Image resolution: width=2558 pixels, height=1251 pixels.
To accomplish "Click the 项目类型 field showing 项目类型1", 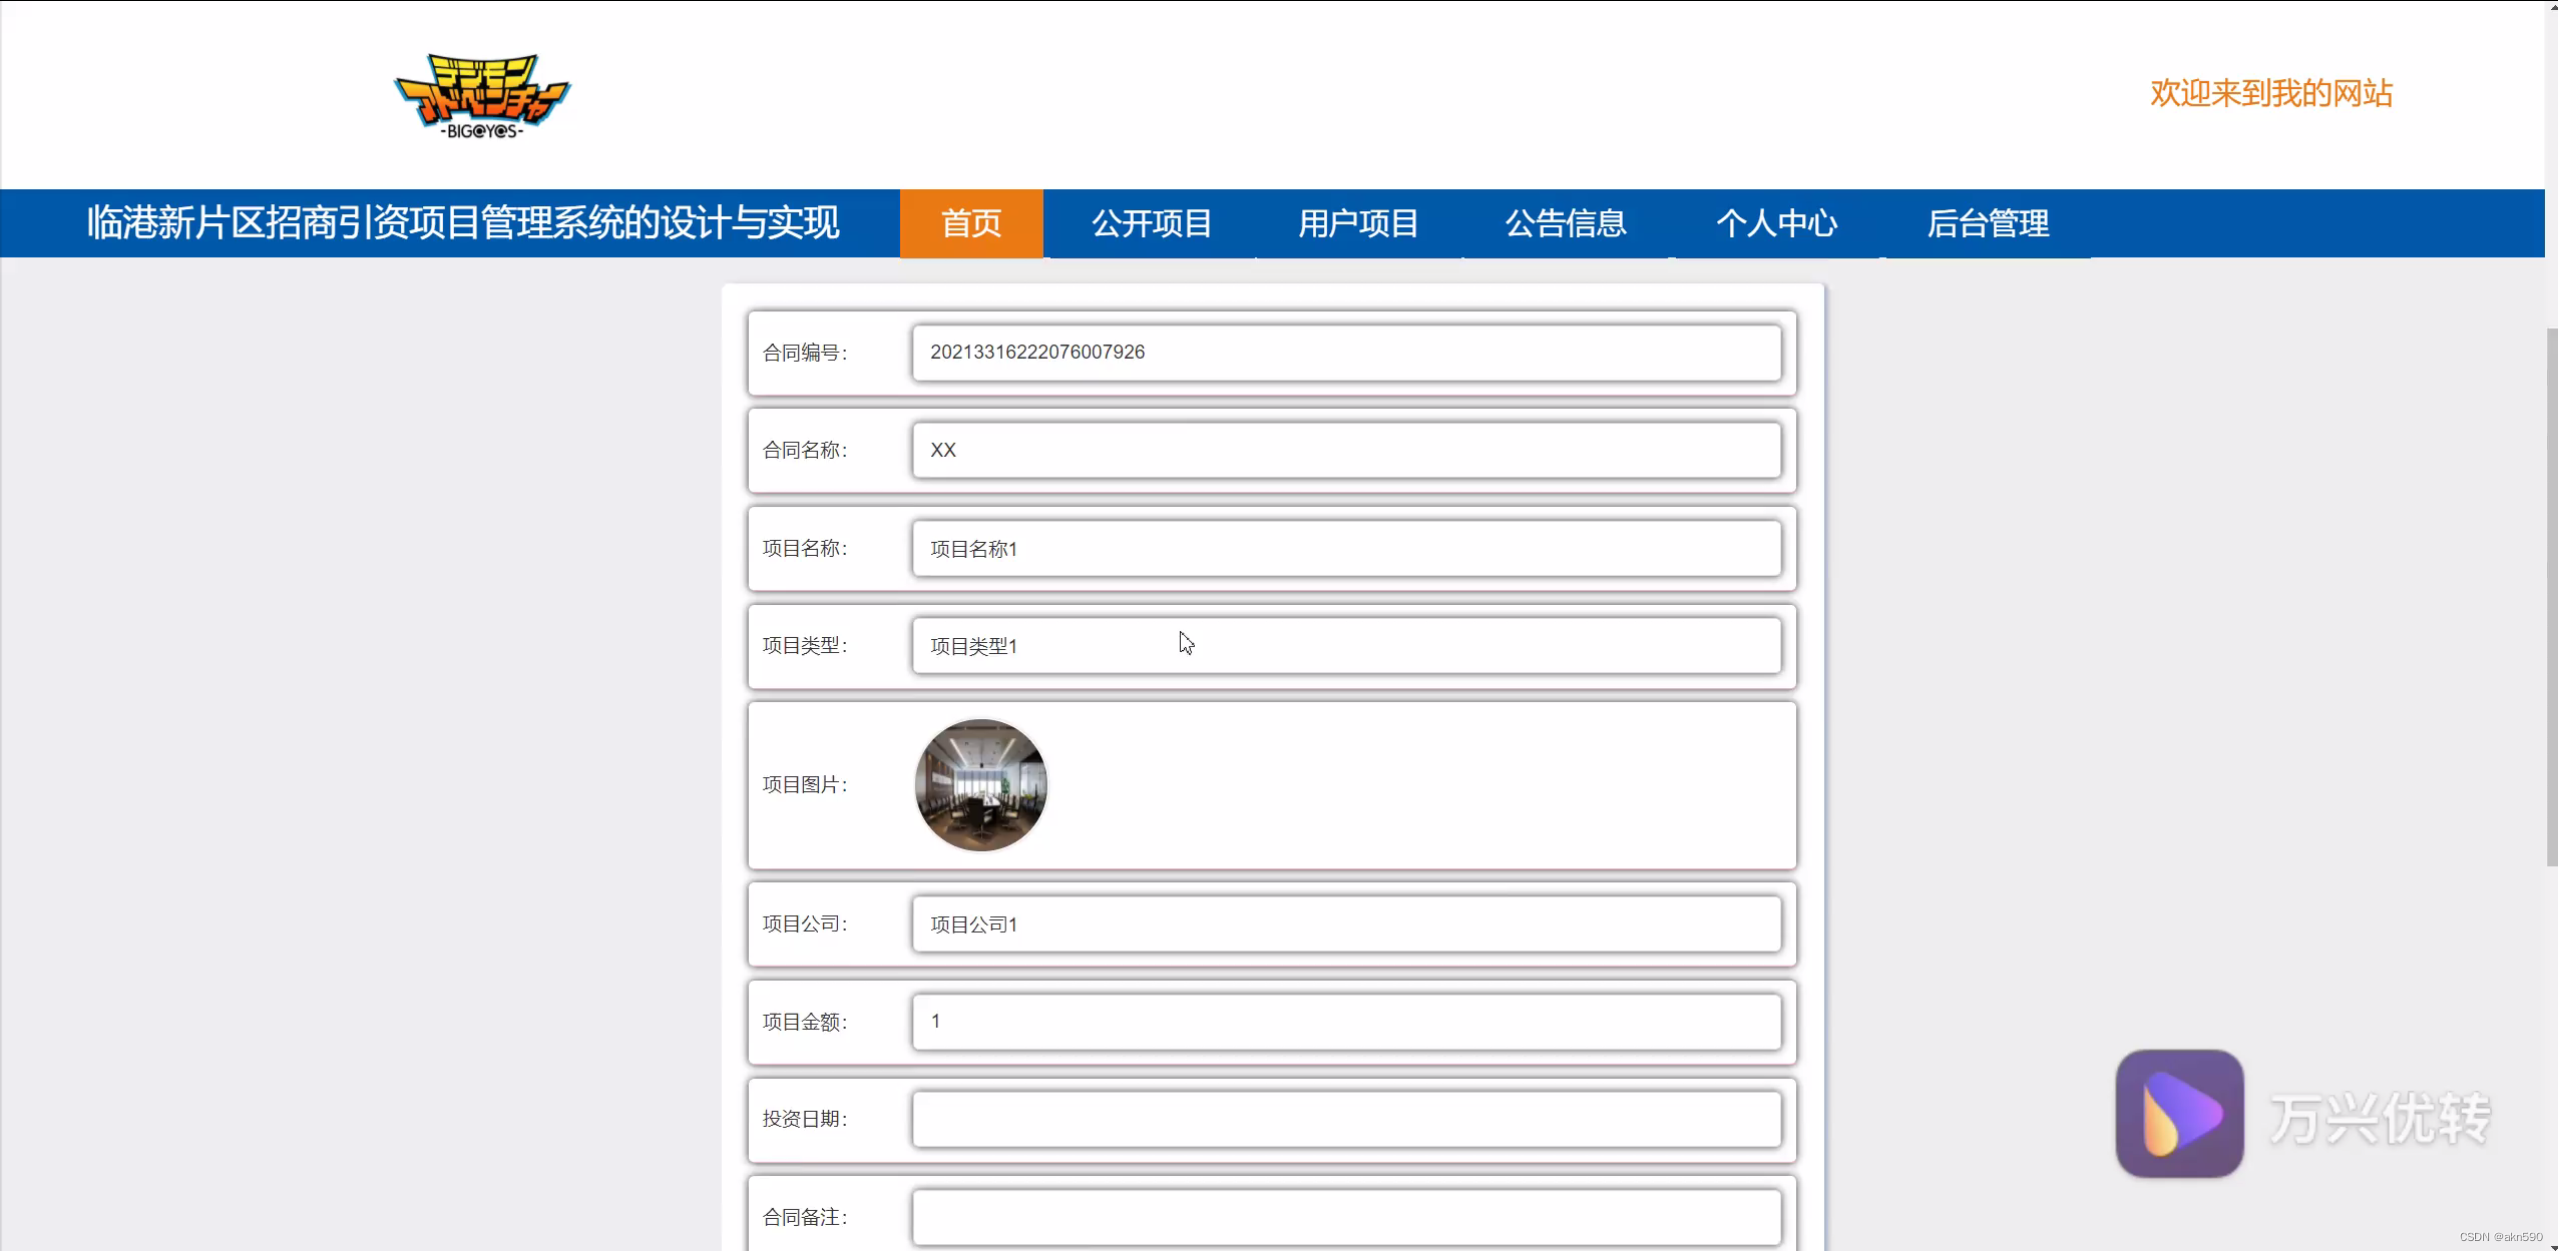I will click(x=1347, y=645).
